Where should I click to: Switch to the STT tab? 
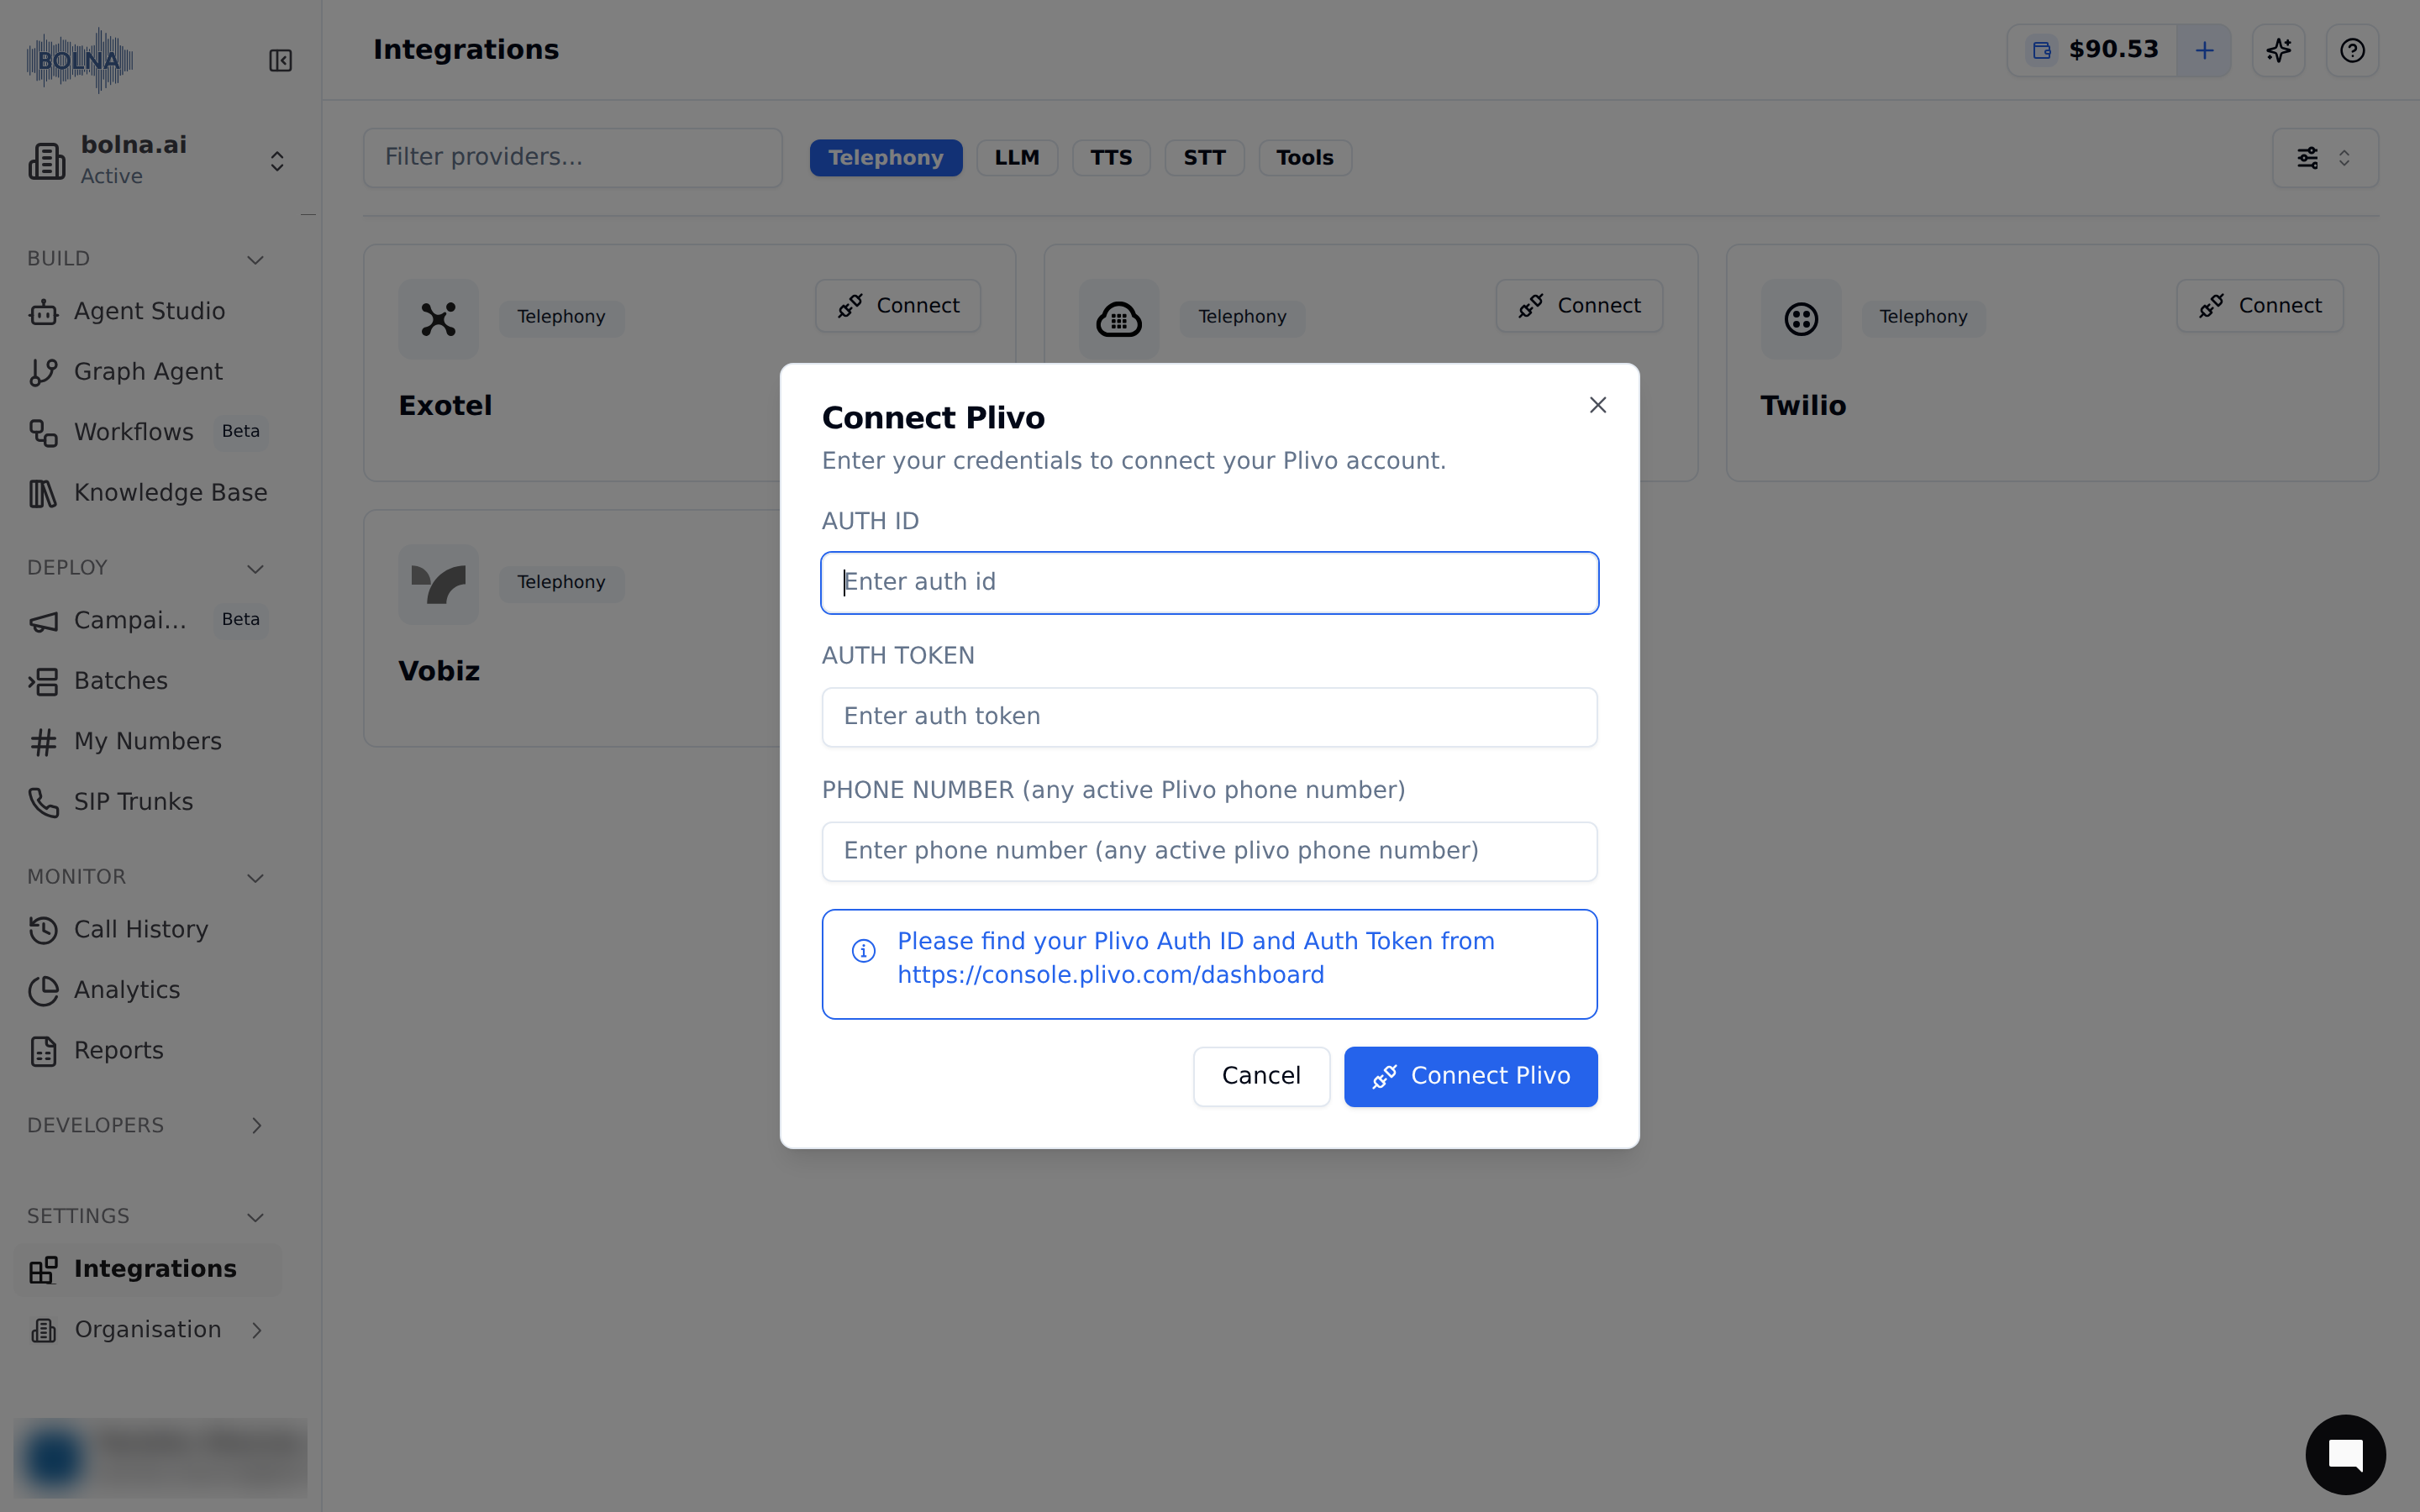pyautogui.click(x=1204, y=158)
